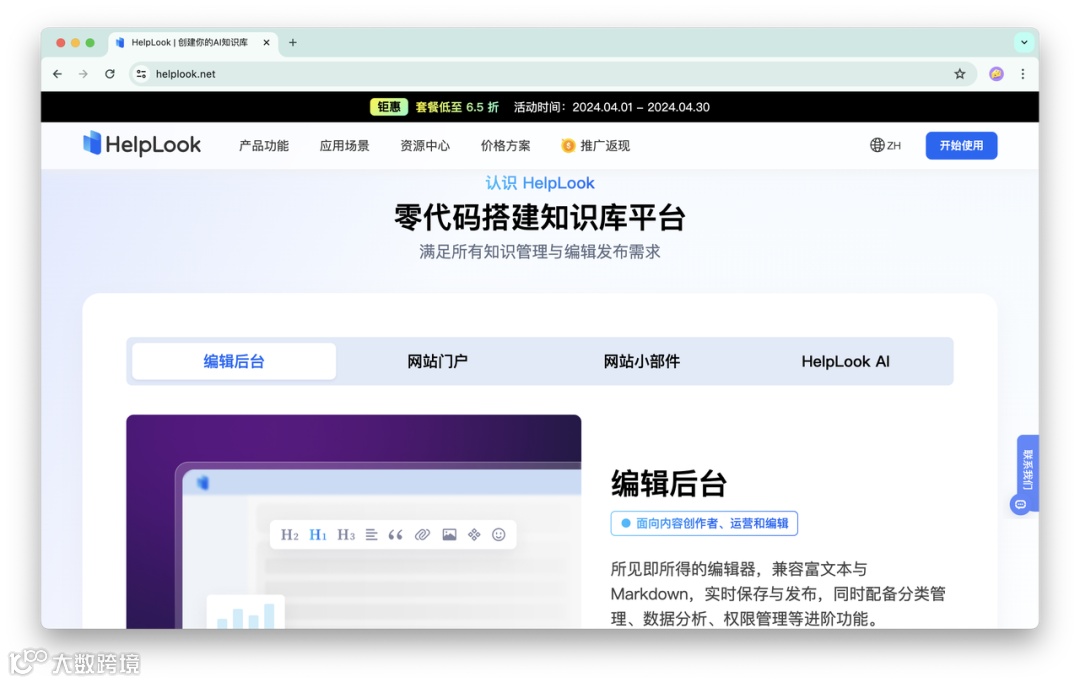Open the ZH language selector
Image resolution: width=1080 pixels, height=683 pixels.
(884, 145)
